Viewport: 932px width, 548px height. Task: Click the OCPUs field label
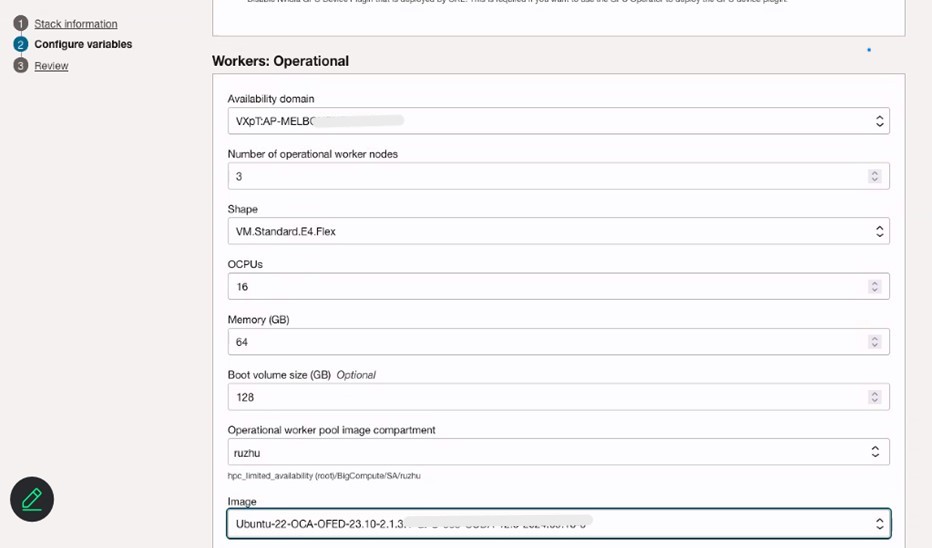[245, 264]
